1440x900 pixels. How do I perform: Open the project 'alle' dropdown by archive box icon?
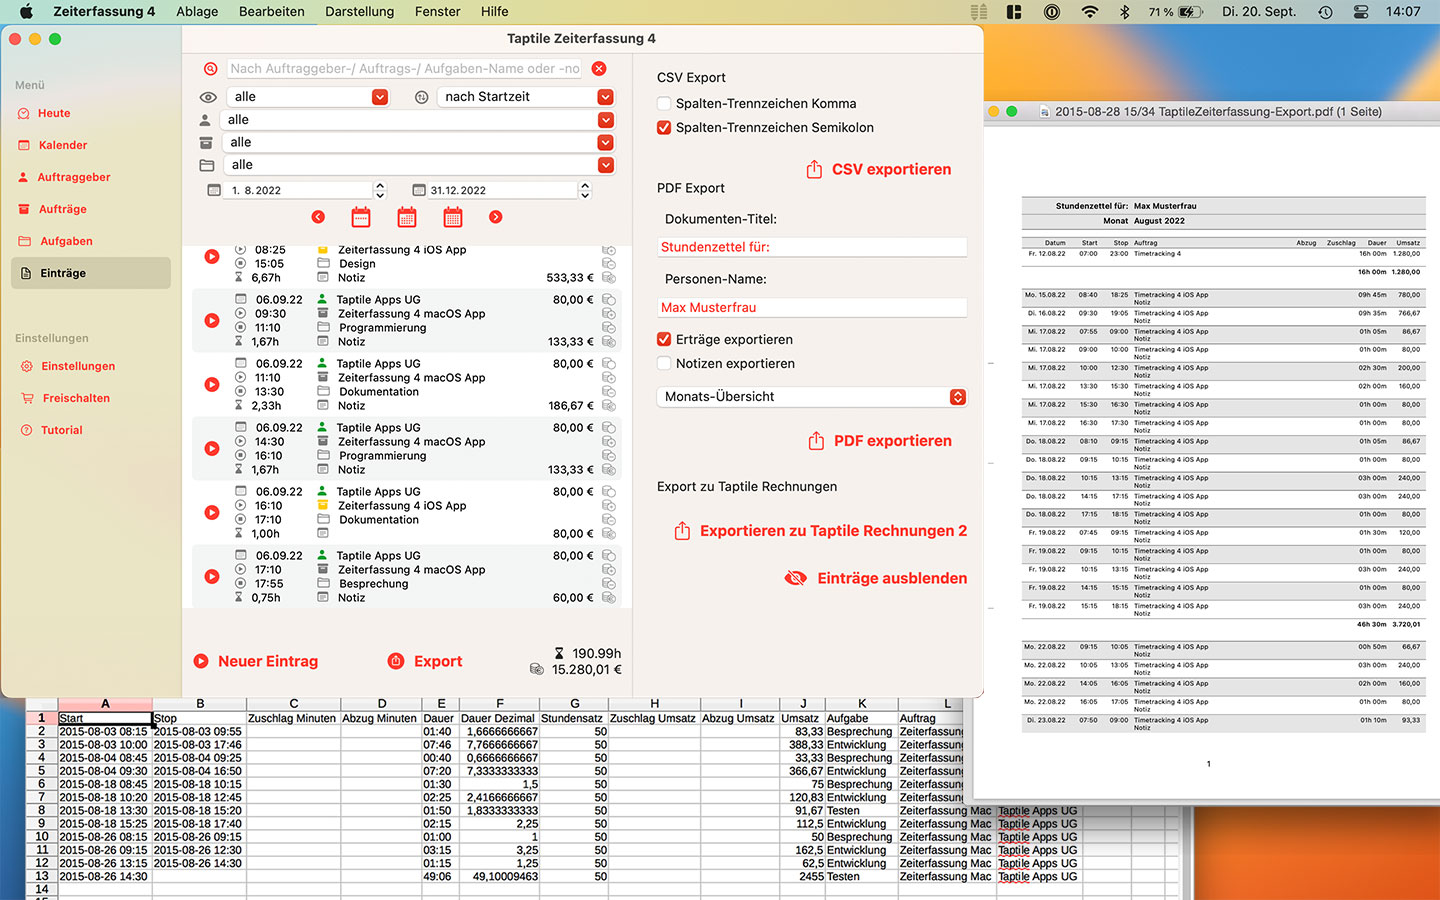coord(418,142)
